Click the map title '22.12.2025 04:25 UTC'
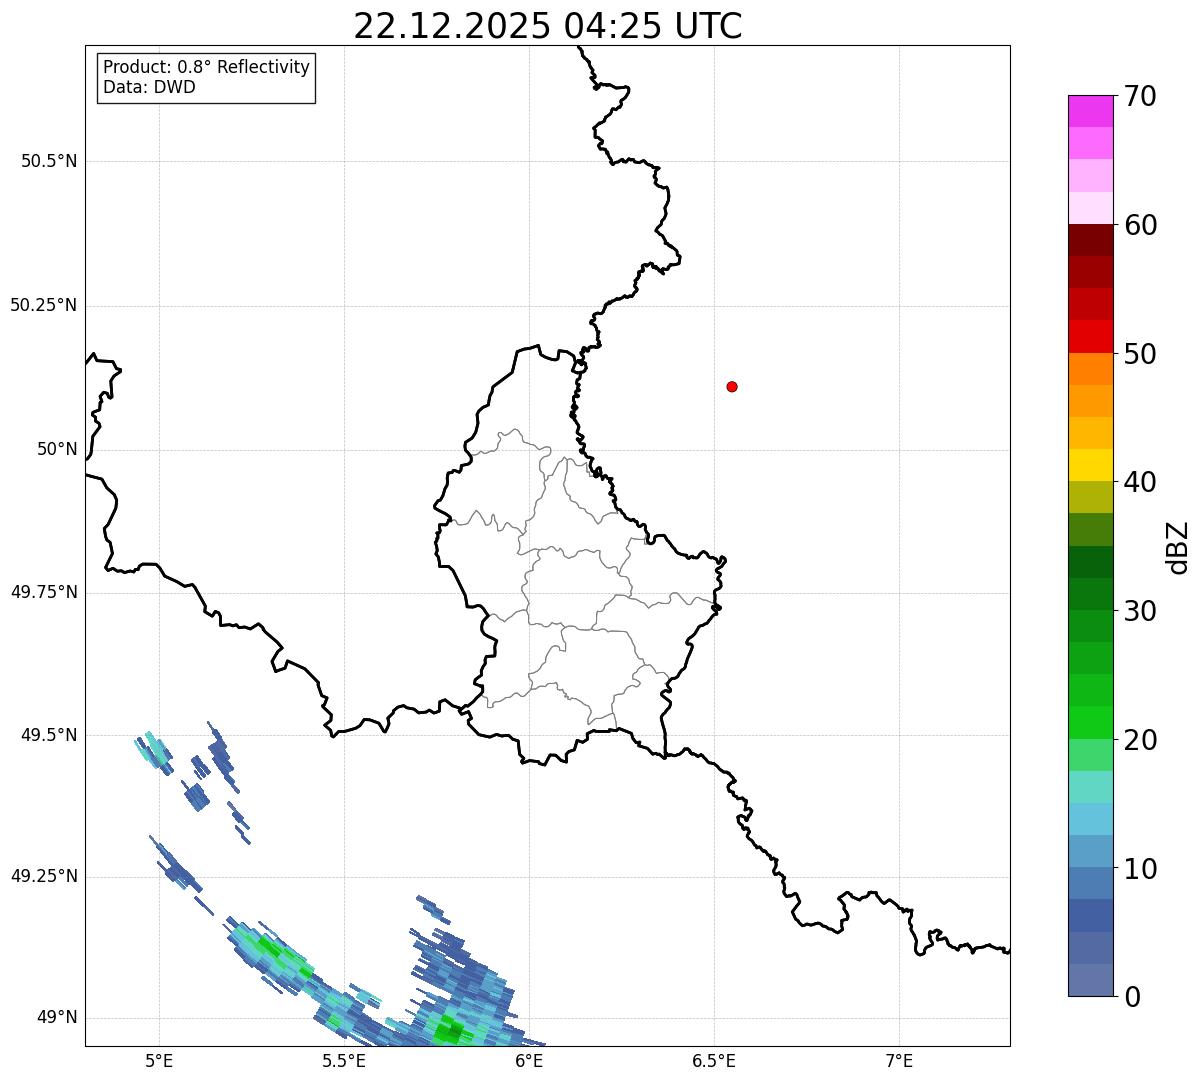This screenshot has width=1202, height=1081. click(548, 26)
